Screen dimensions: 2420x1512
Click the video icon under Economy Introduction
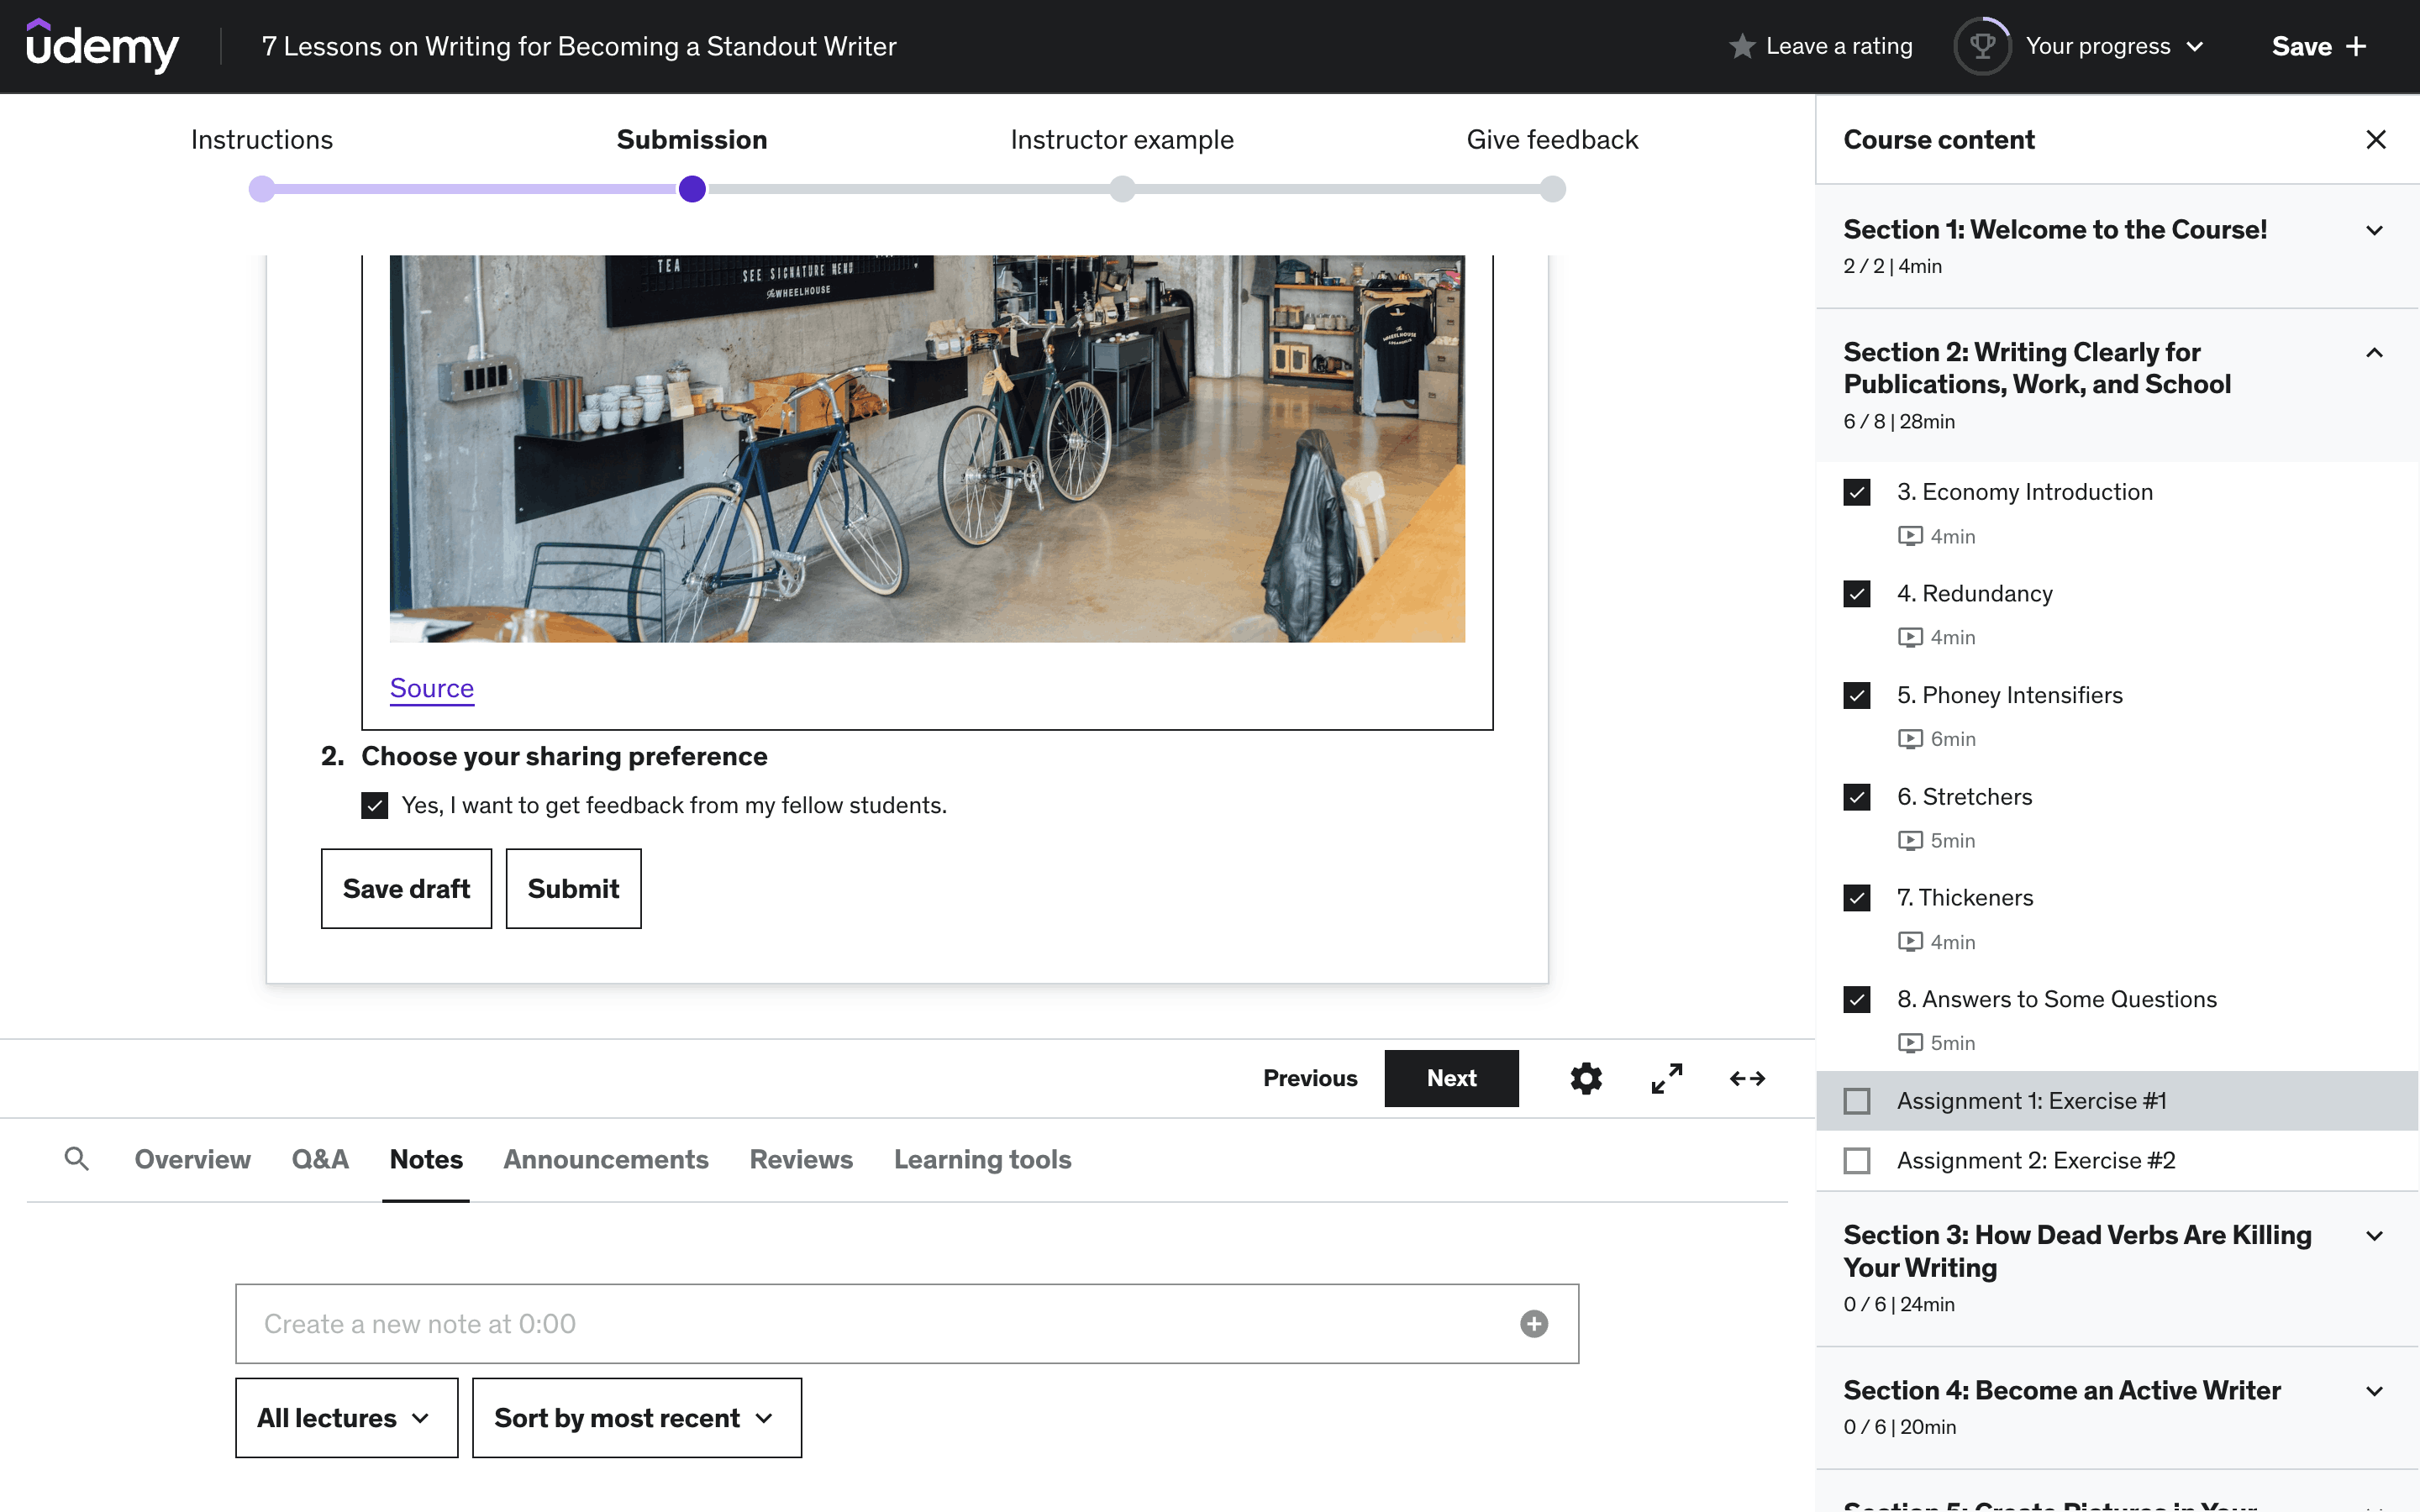click(x=1910, y=536)
